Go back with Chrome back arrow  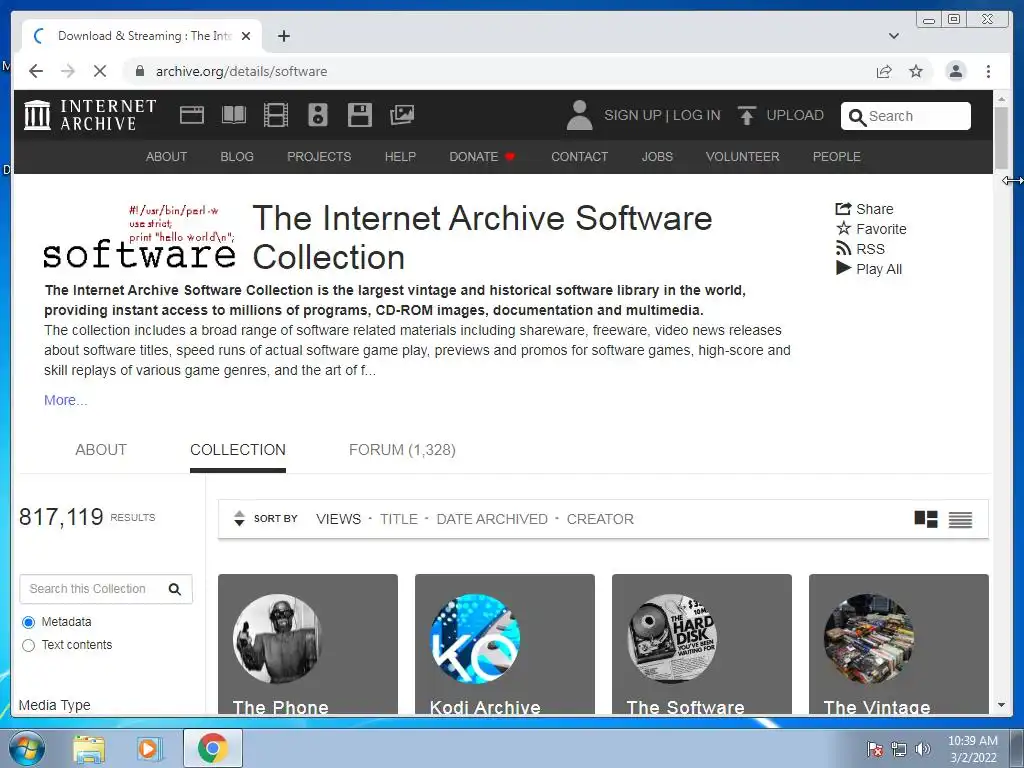(x=36, y=71)
